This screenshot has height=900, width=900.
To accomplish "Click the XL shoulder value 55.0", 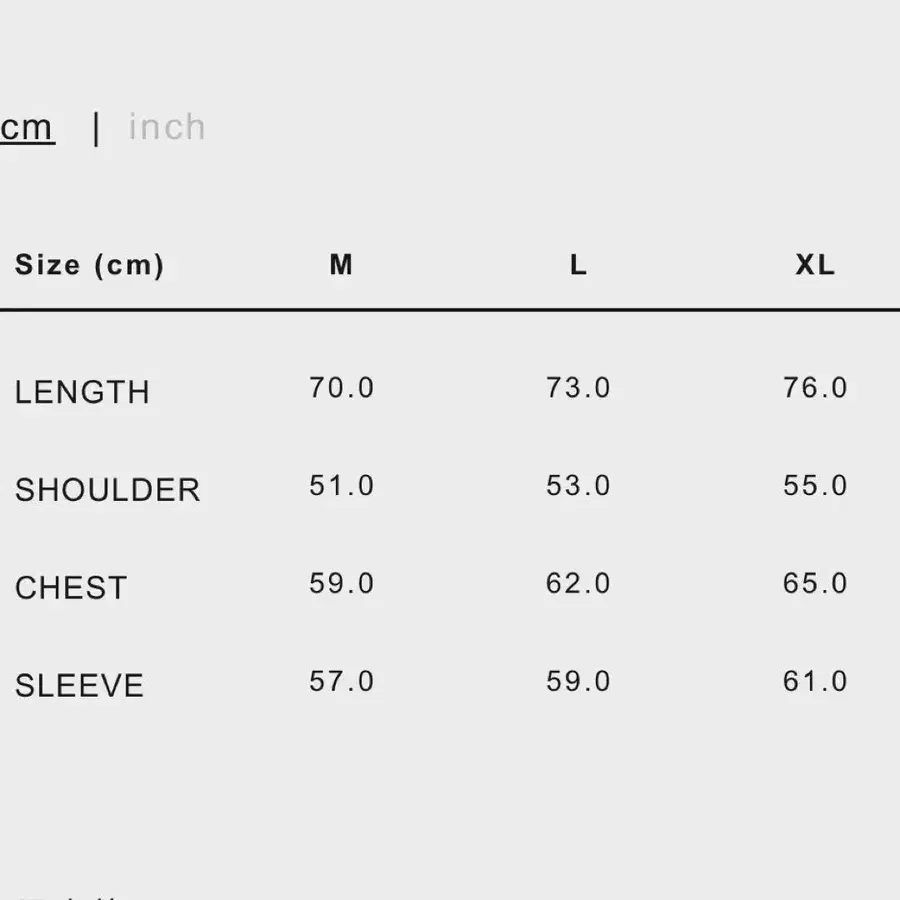I will pos(815,486).
